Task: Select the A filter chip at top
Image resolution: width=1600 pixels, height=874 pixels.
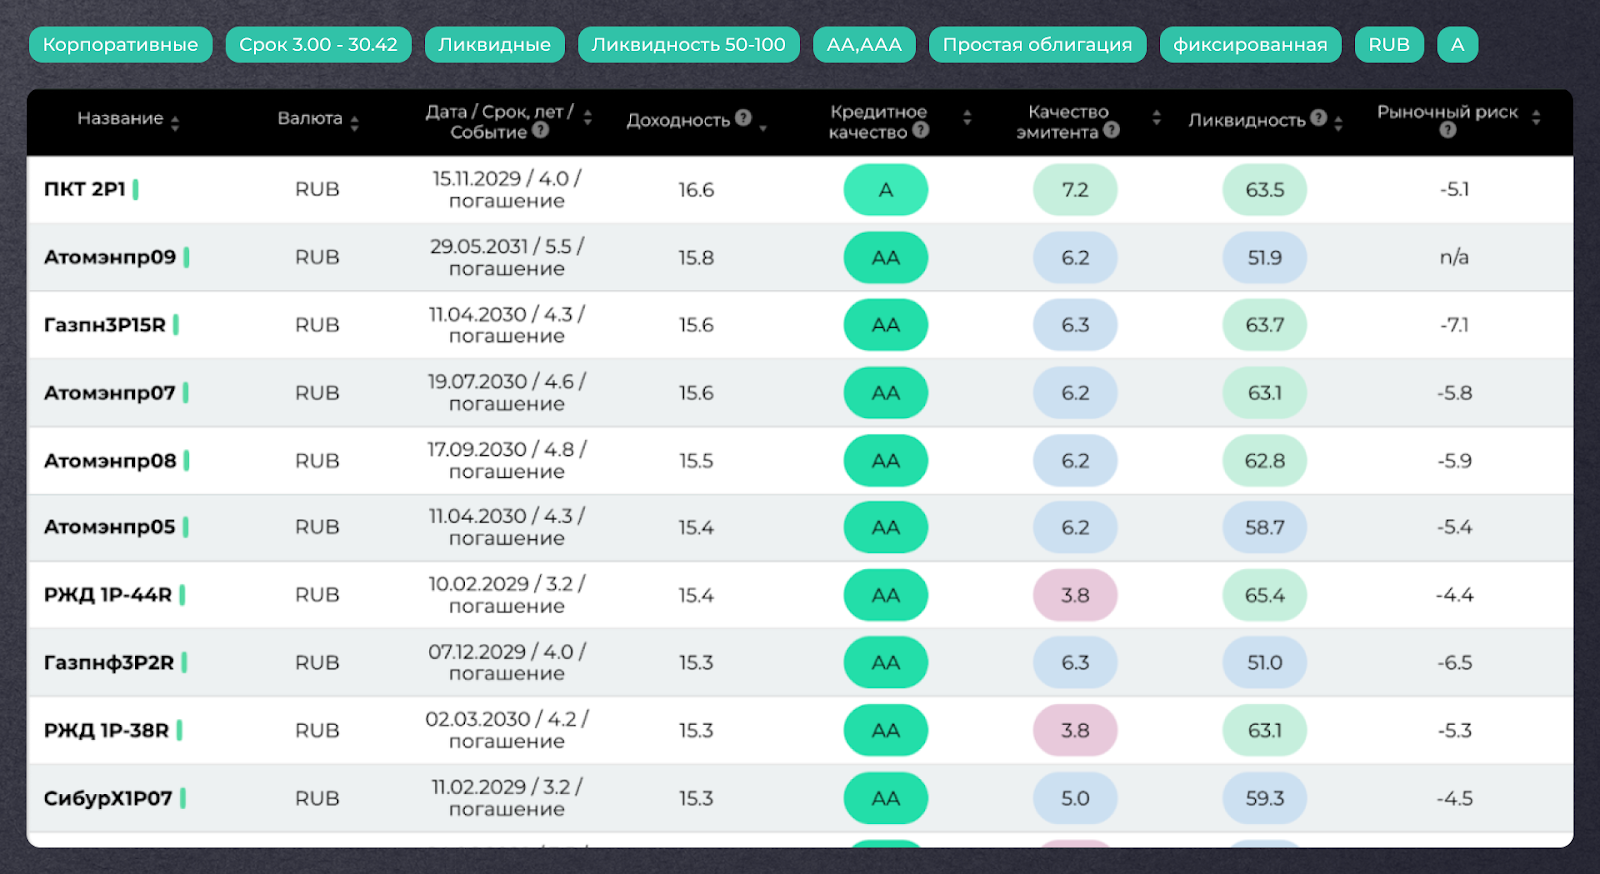Action: click(1457, 45)
